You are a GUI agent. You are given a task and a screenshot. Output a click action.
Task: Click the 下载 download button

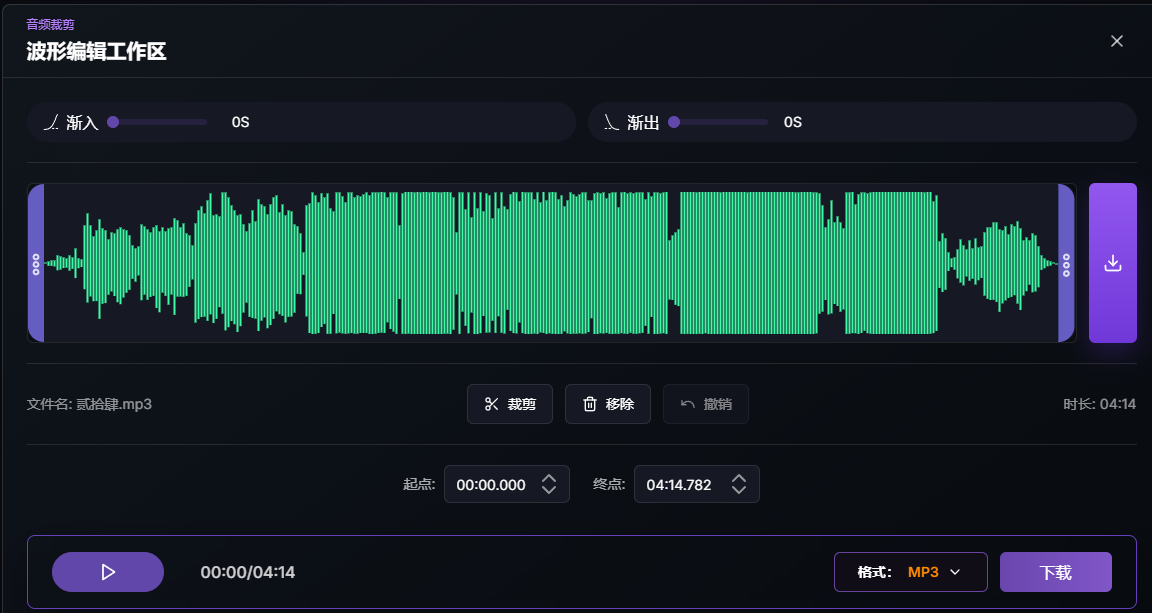tap(1056, 572)
